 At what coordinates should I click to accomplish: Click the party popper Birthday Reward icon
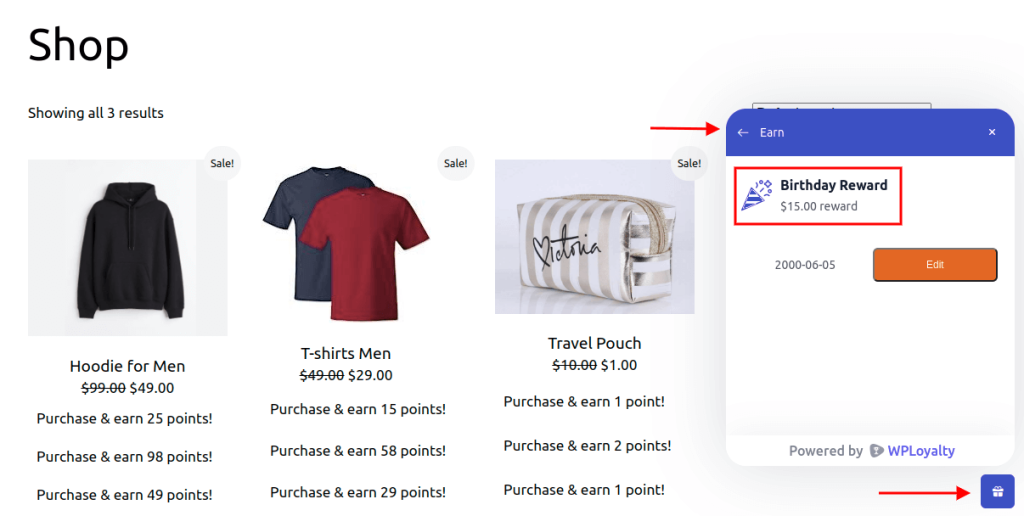point(757,195)
